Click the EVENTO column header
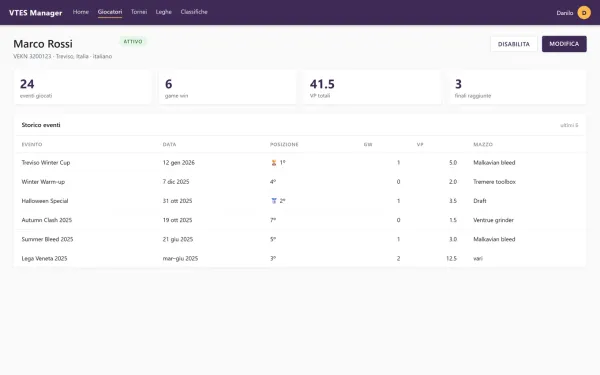 (x=32, y=145)
